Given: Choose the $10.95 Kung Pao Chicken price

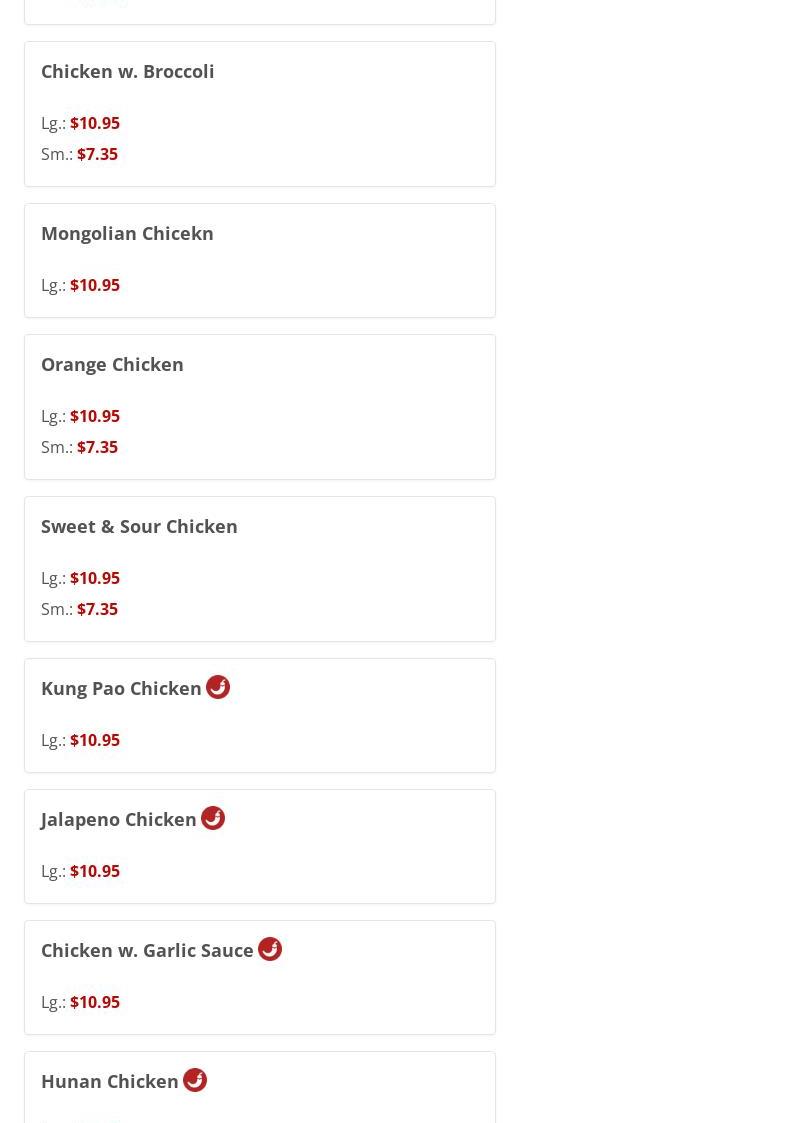Looking at the screenshot, I should [x=95, y=740].
